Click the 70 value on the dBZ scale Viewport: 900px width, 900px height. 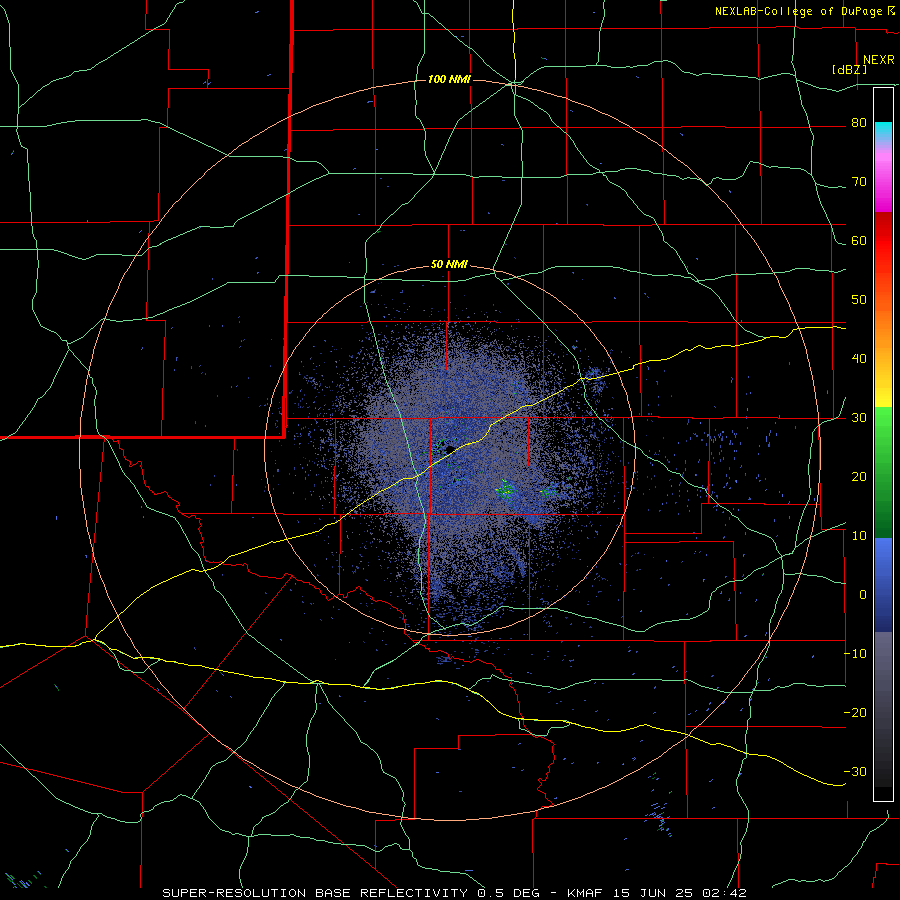[x=859, y=182]
